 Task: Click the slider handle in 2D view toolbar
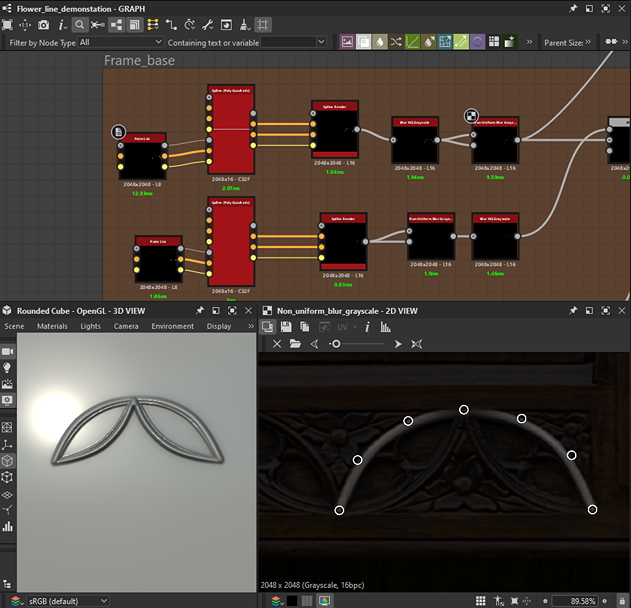(336, 344)
